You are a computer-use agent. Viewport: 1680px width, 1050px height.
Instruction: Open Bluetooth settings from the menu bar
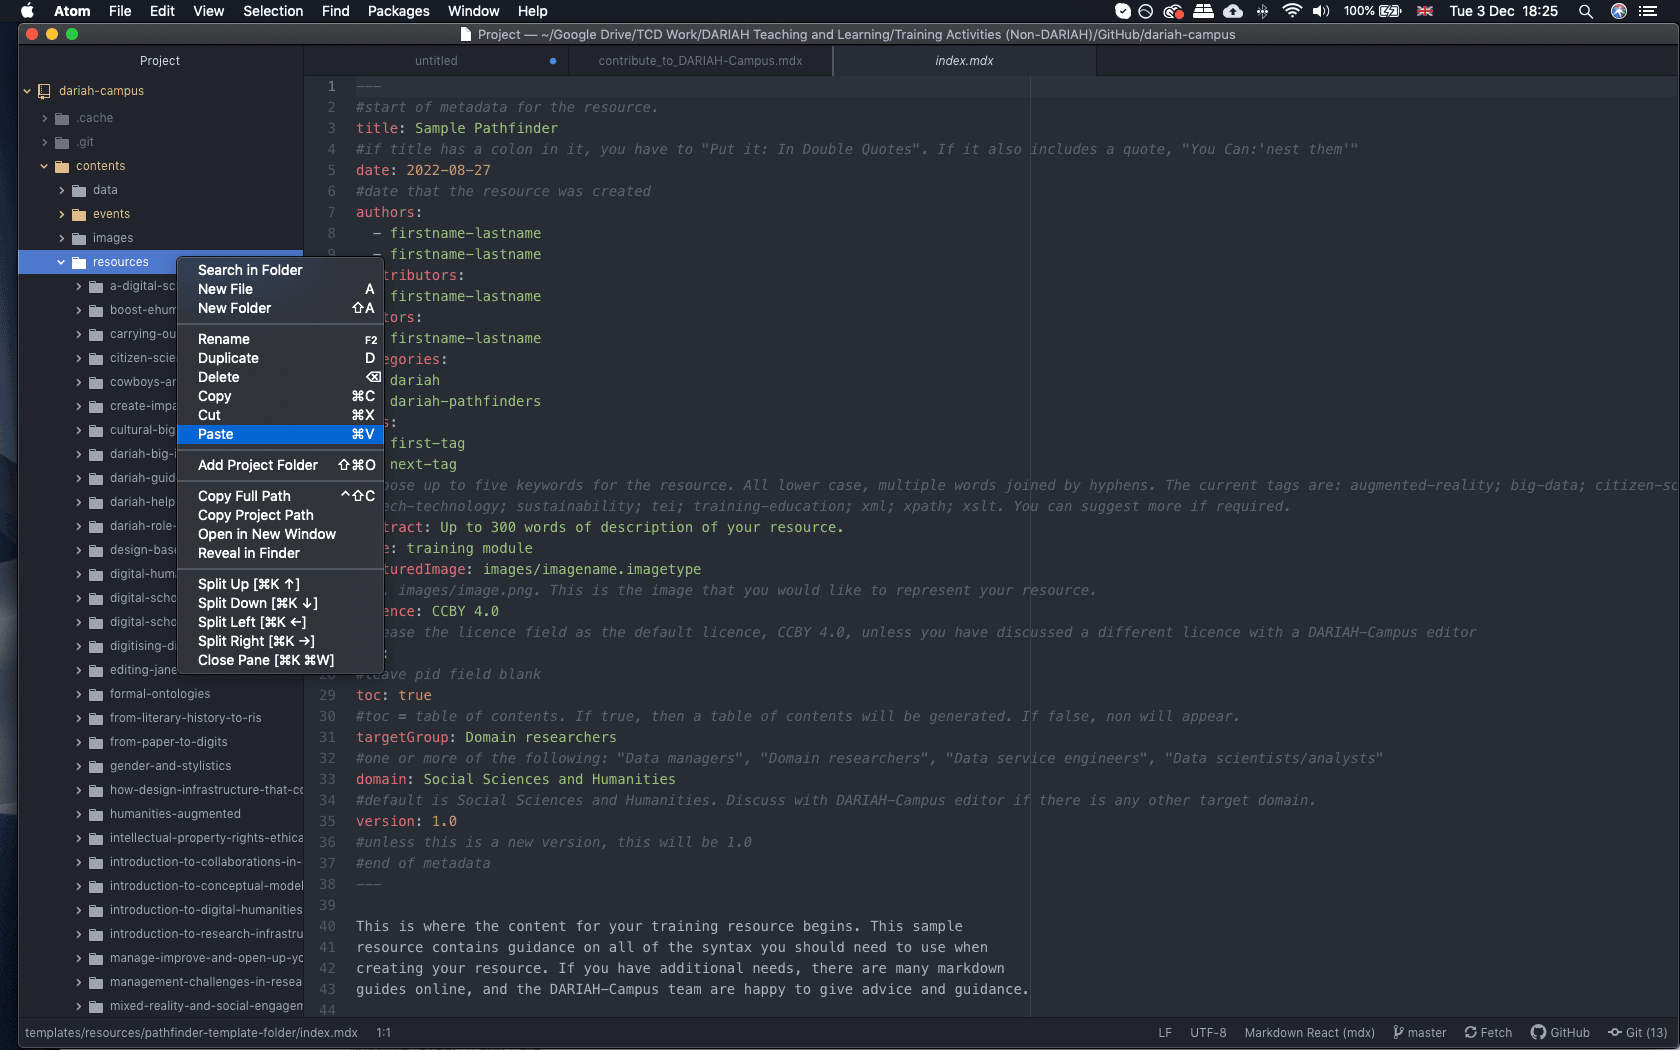click(1263, 11)
